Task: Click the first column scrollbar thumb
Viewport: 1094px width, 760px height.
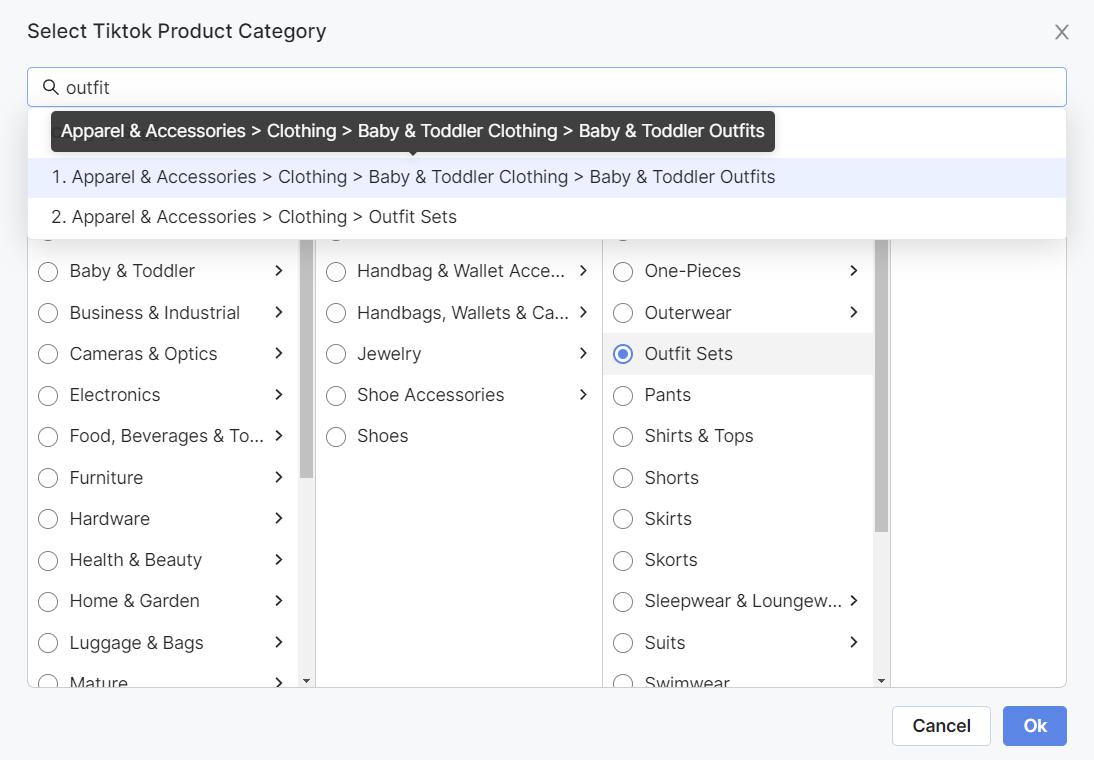Action: point(306,359)
